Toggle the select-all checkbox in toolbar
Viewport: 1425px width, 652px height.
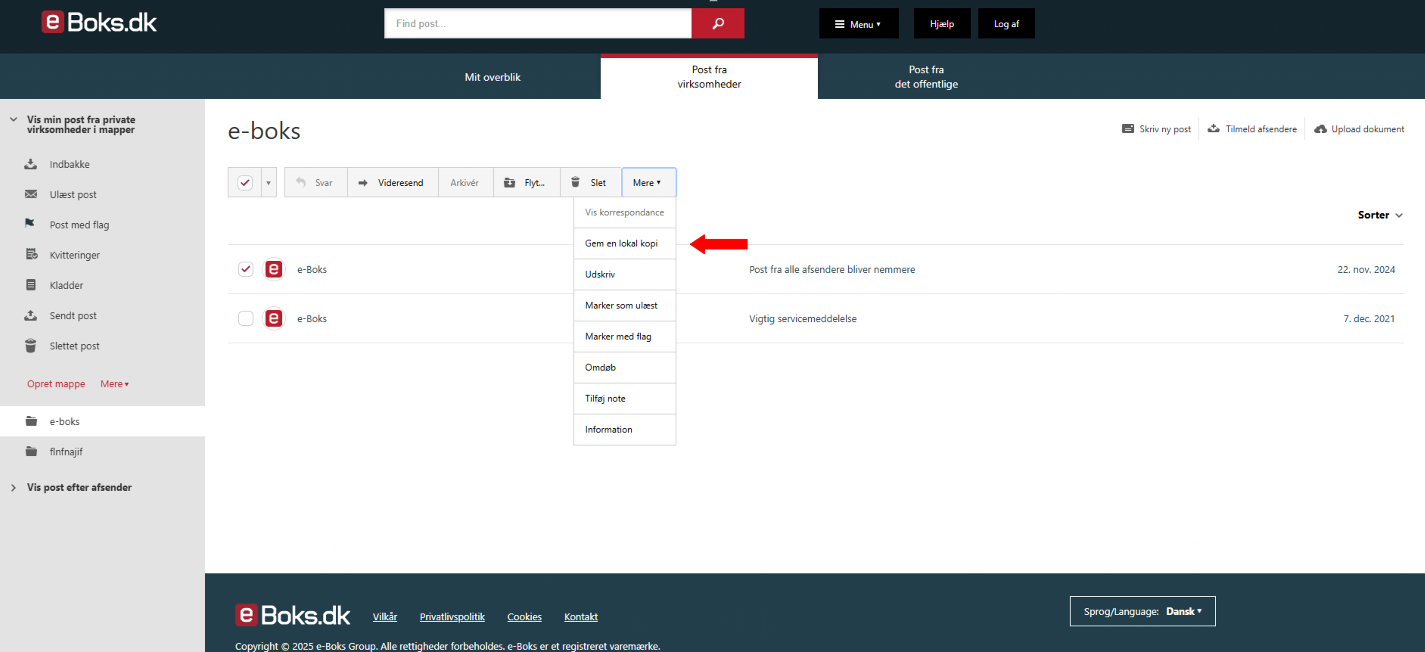pyautogui.click(x=245, y=182)
